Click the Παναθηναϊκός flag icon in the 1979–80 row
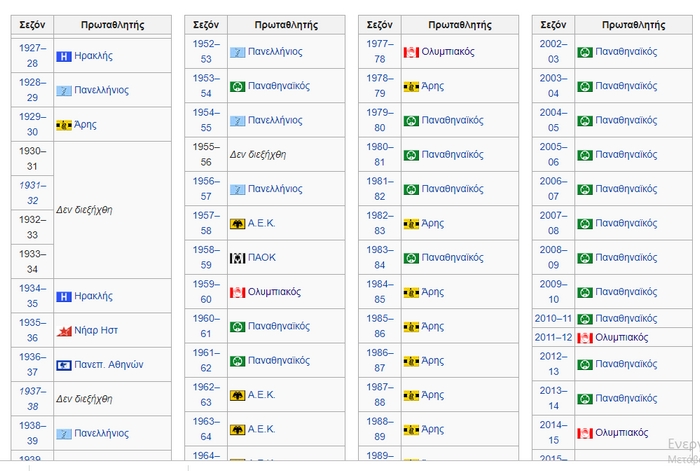This screenshot has width=700, height=471. [x=411, y=121]
